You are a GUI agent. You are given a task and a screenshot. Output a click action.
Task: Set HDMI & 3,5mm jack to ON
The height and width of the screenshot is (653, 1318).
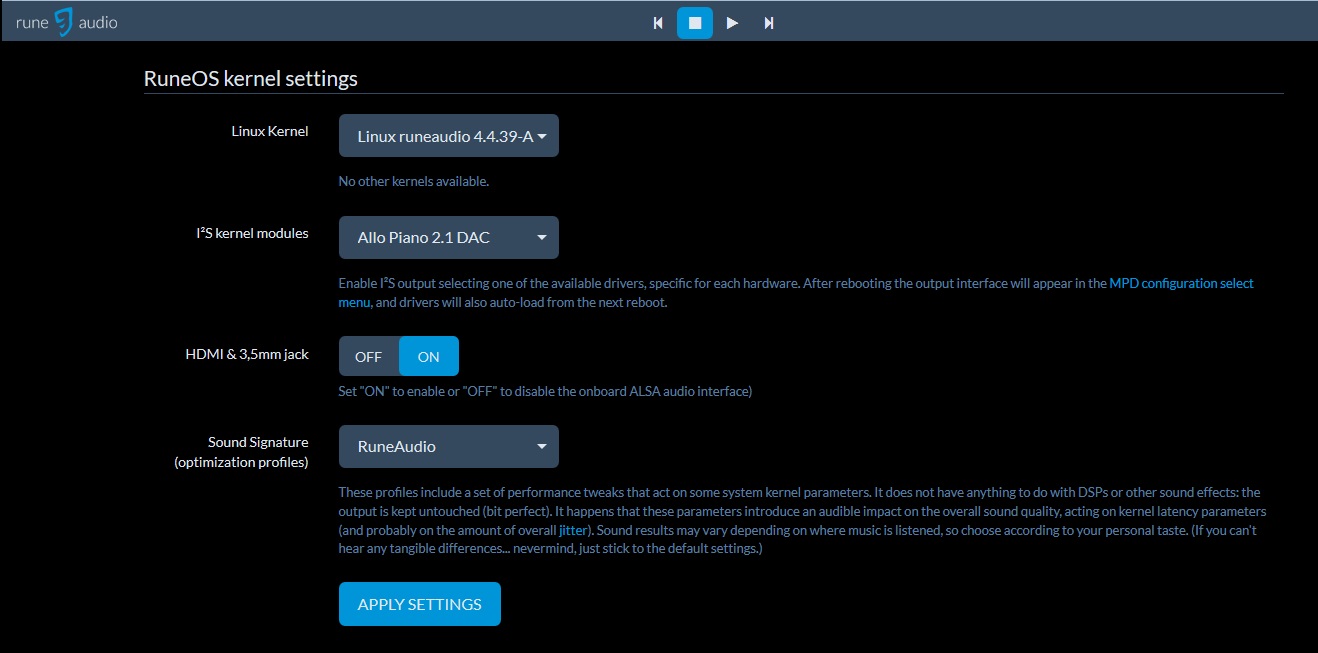[x=428, y=357]
